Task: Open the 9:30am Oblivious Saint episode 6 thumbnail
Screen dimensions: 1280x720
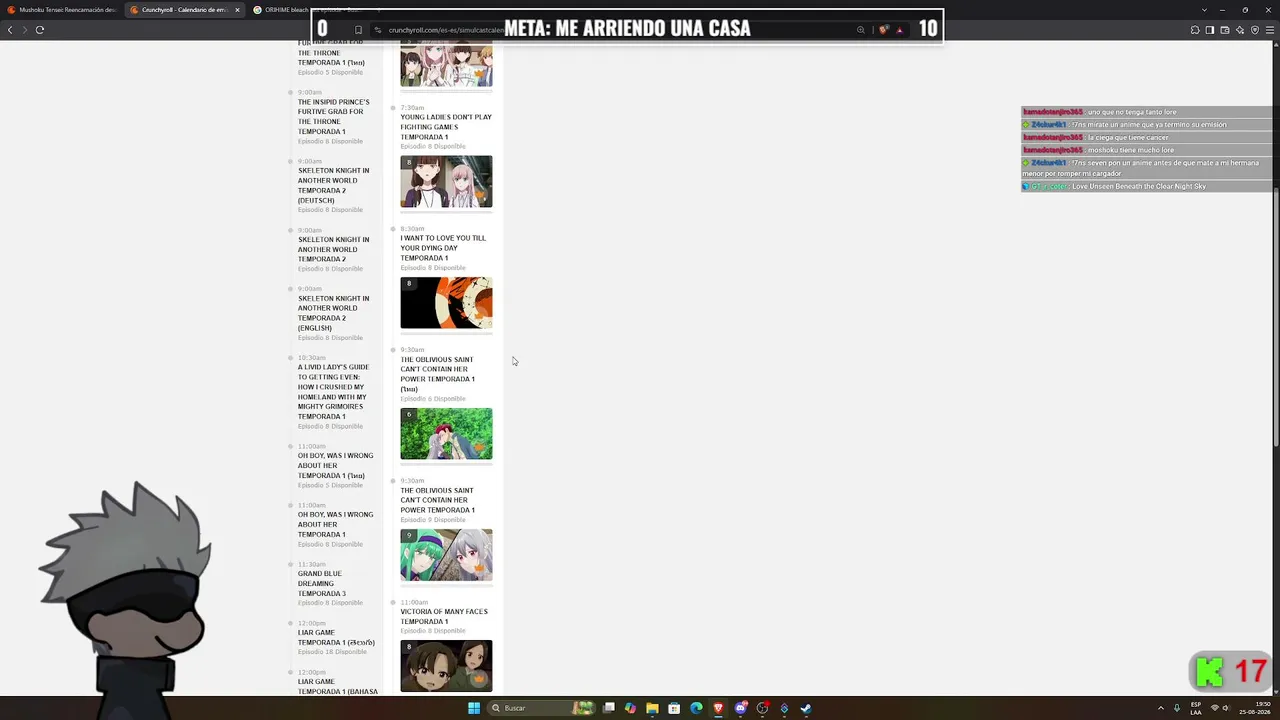Action: click(446, 434)
